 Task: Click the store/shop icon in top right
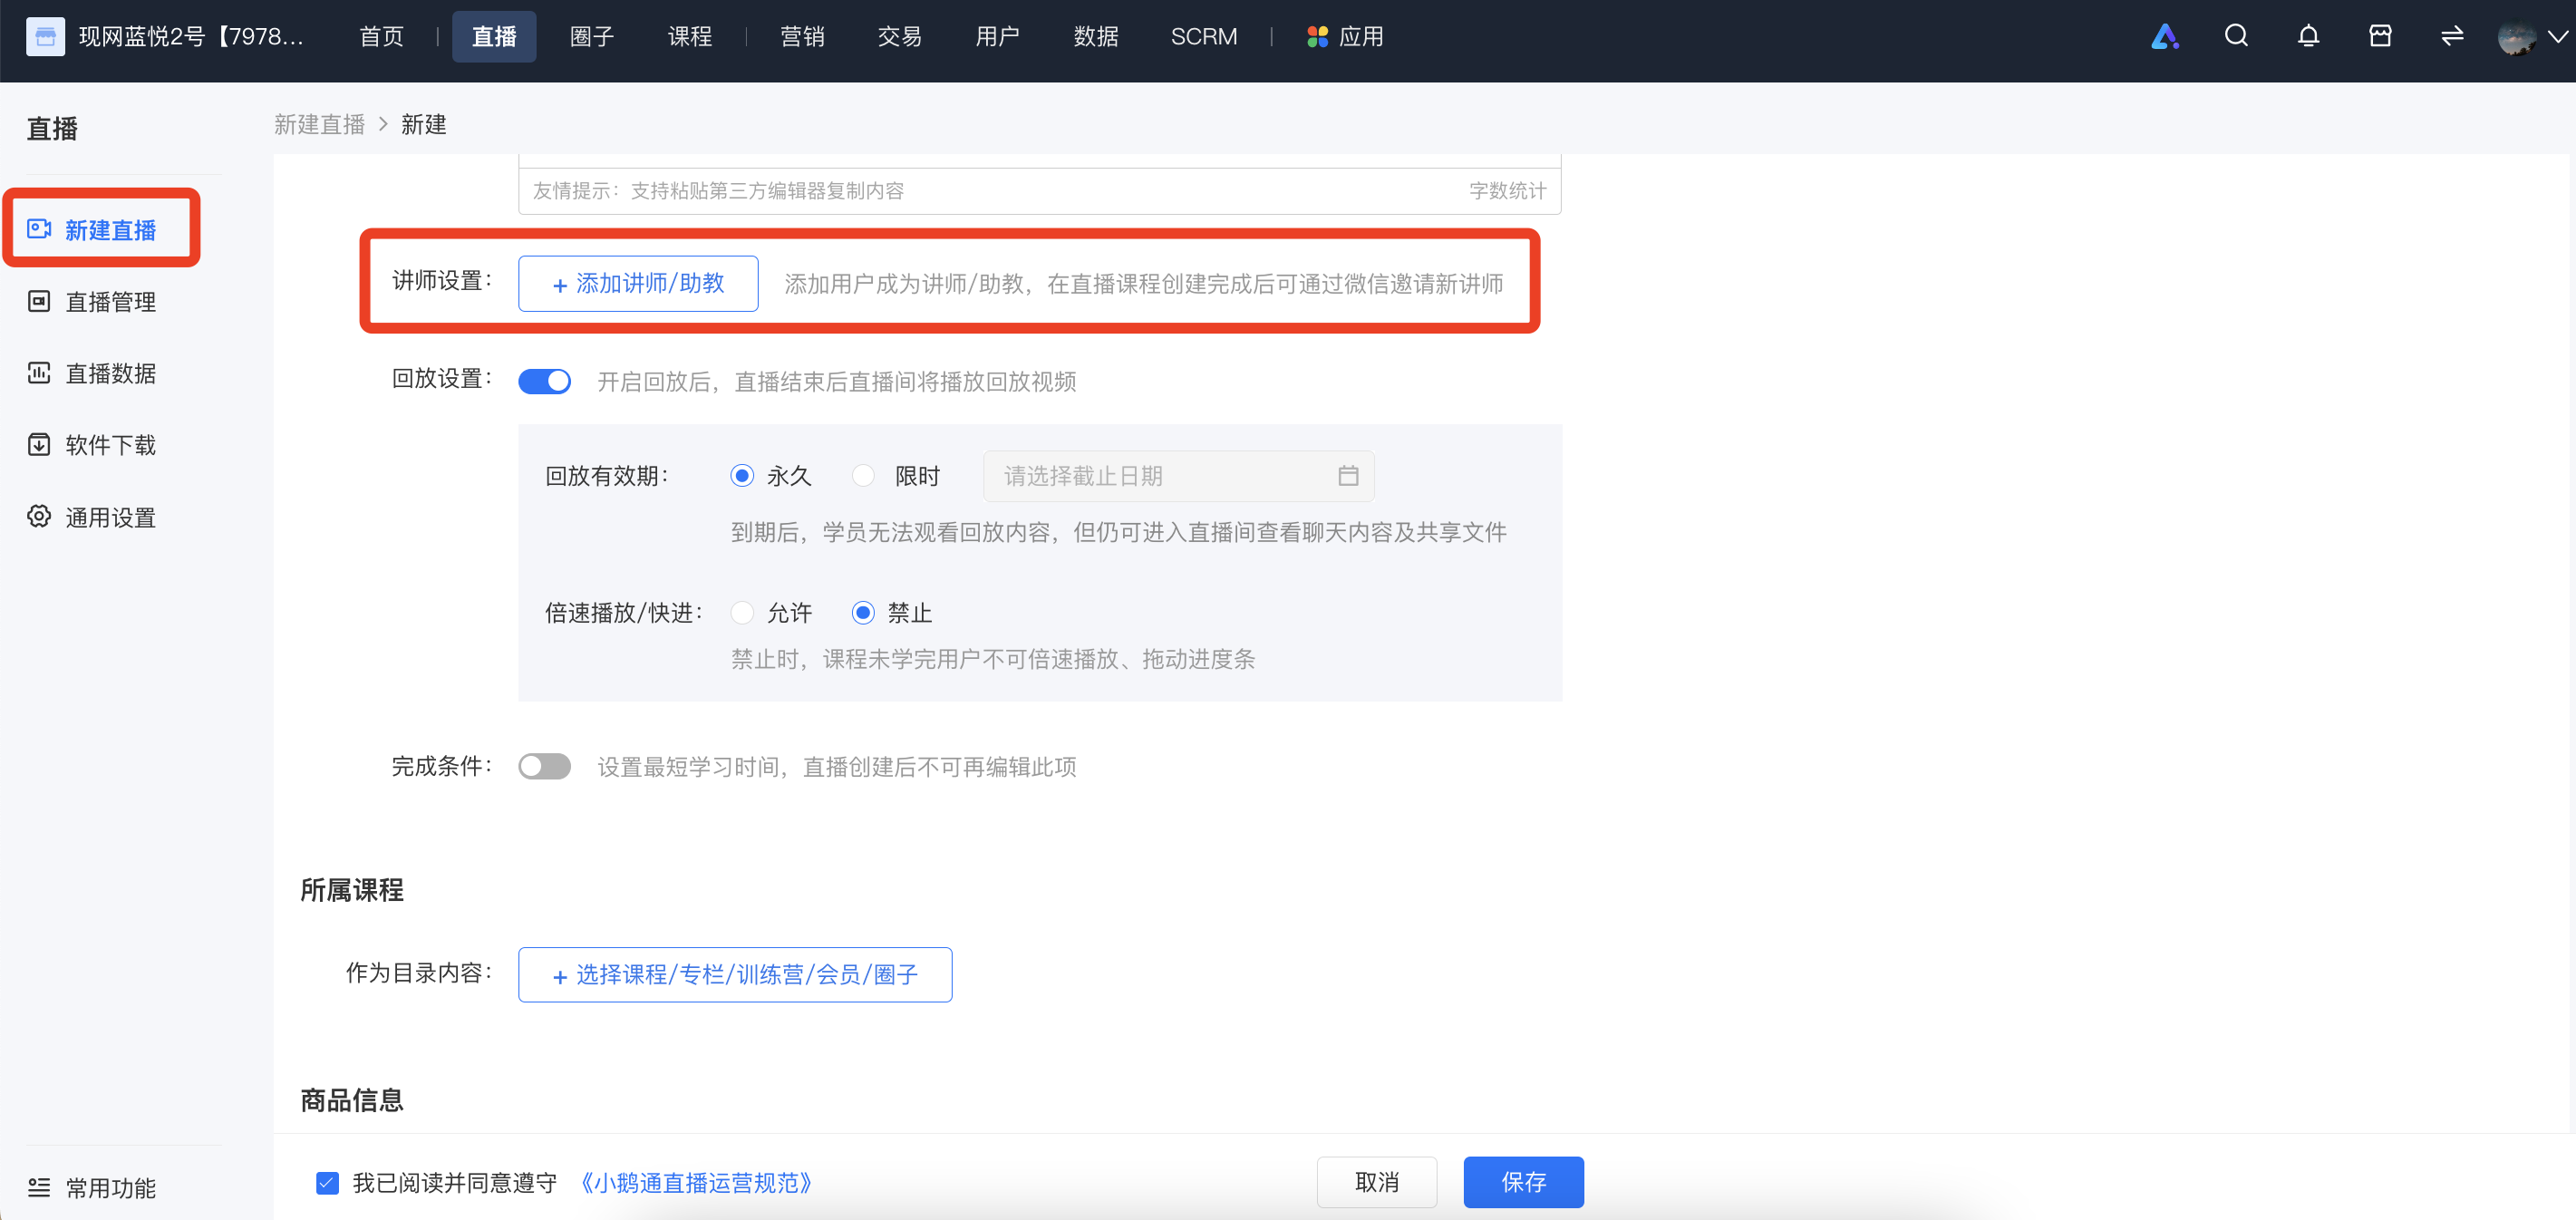click(2380, 37)
